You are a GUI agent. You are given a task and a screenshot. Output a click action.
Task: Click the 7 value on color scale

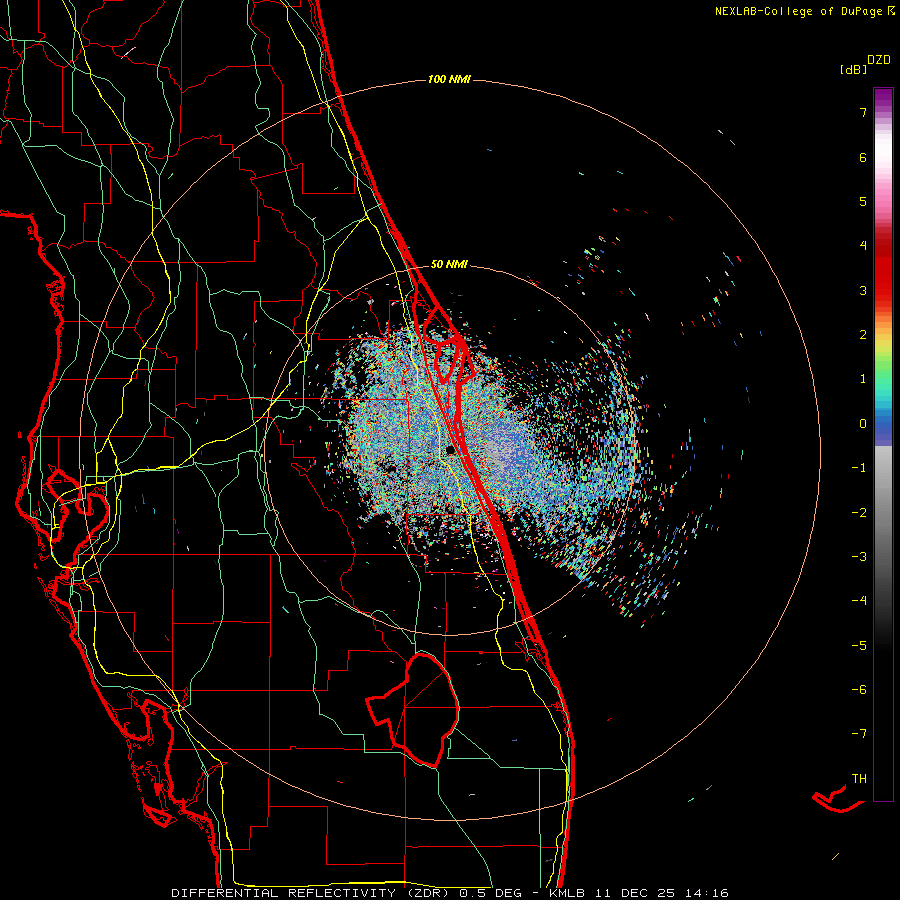point(863,112)
